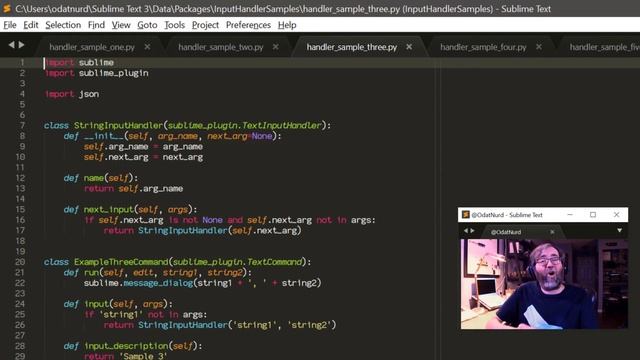The image size is (640, 360).
Task: Click the Sublime icon in @OdatNurd window
Action: click(x=465, y=214)
